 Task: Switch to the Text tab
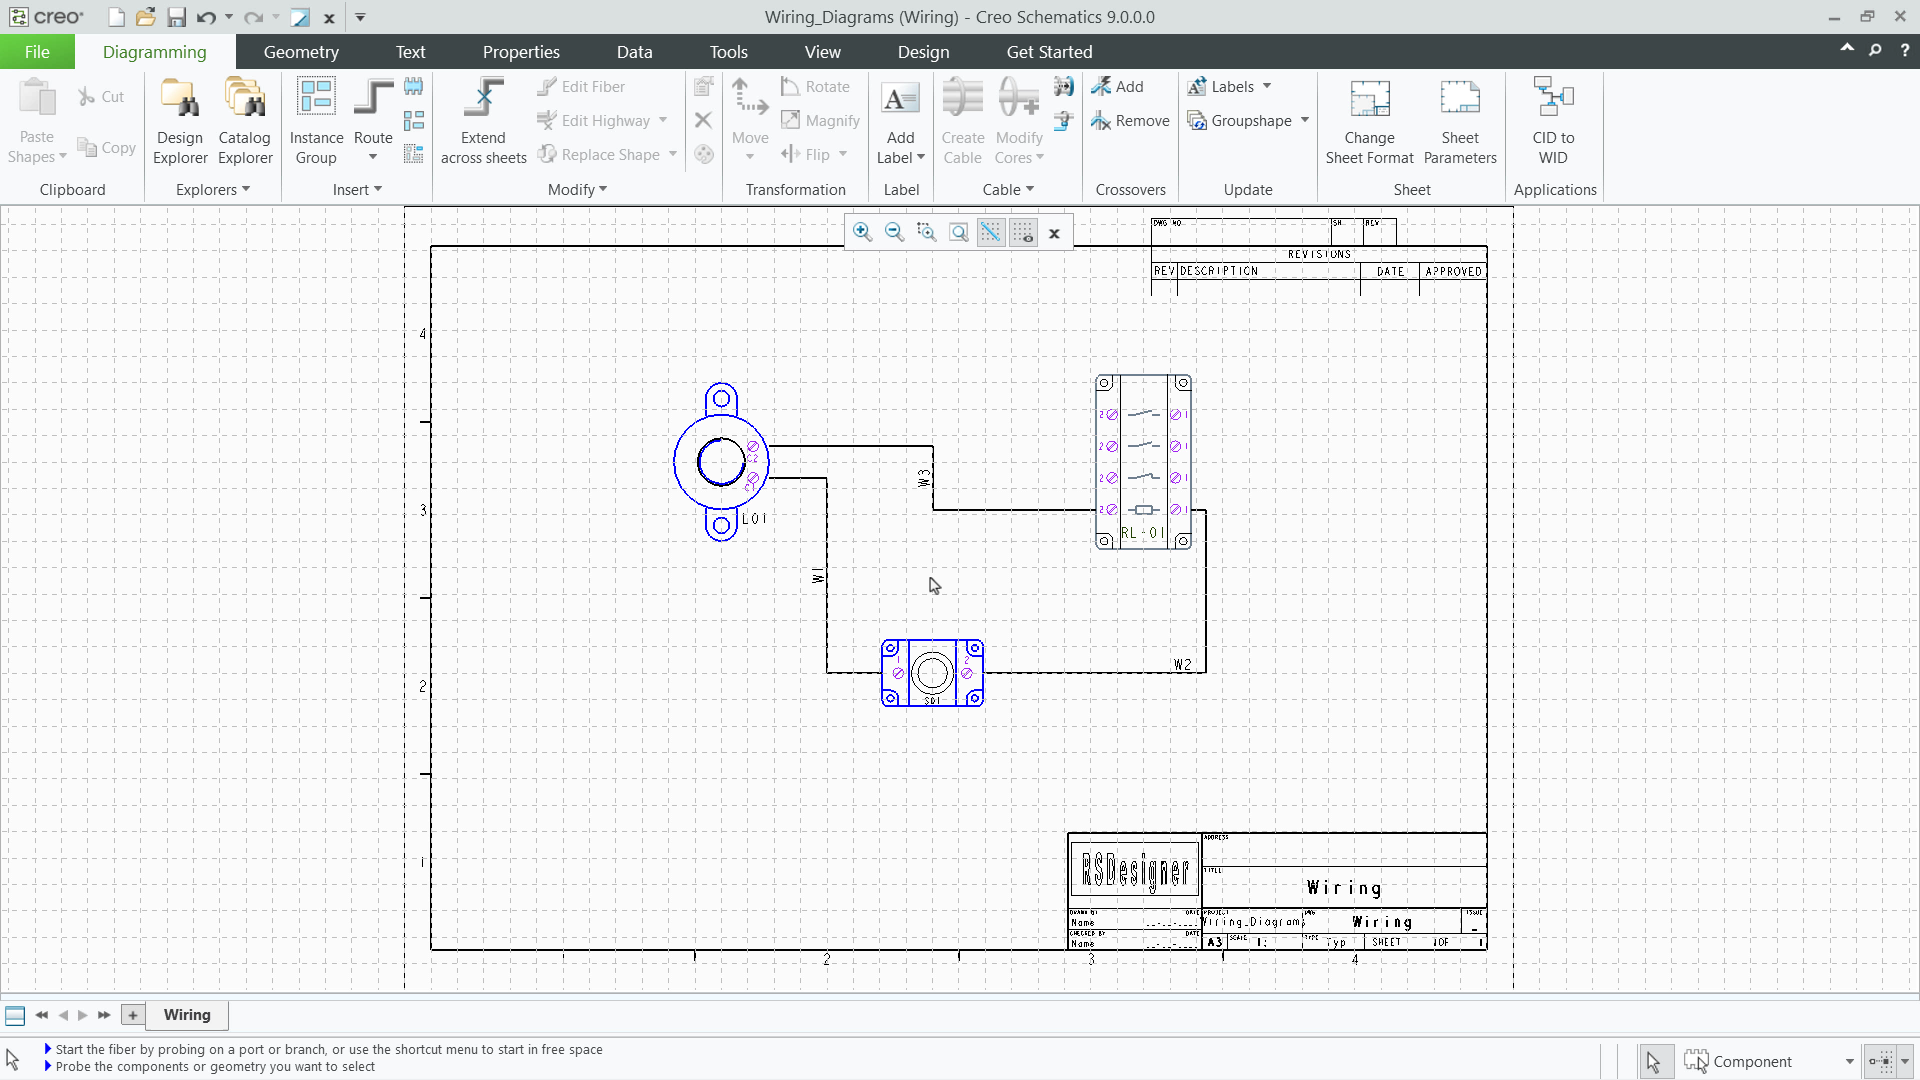(410, 52)
